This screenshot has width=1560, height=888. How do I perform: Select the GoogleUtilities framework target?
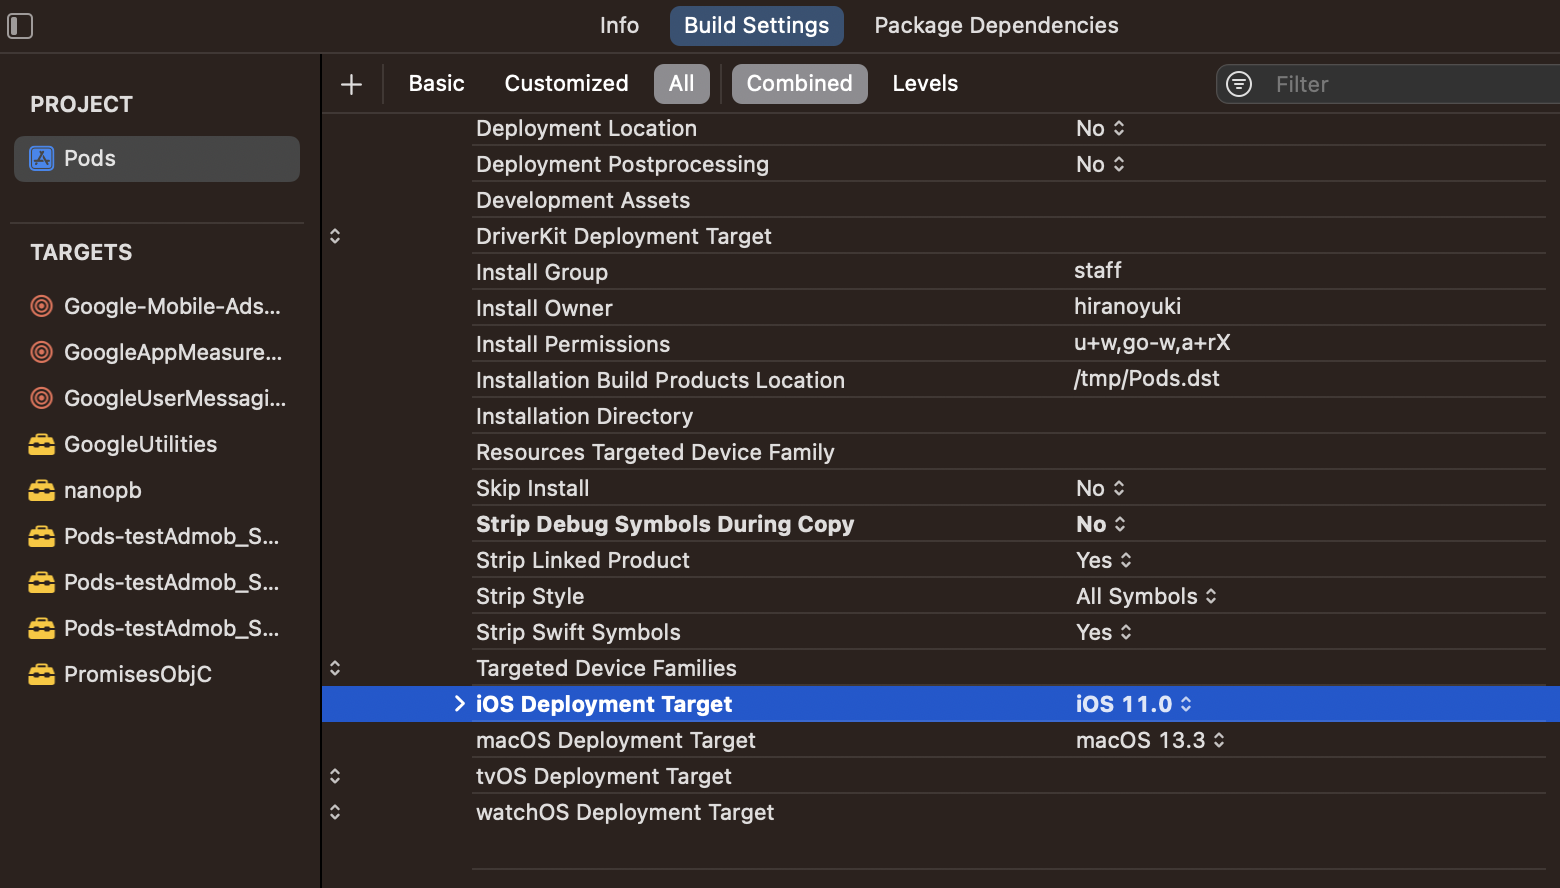(x=41, y=444)
